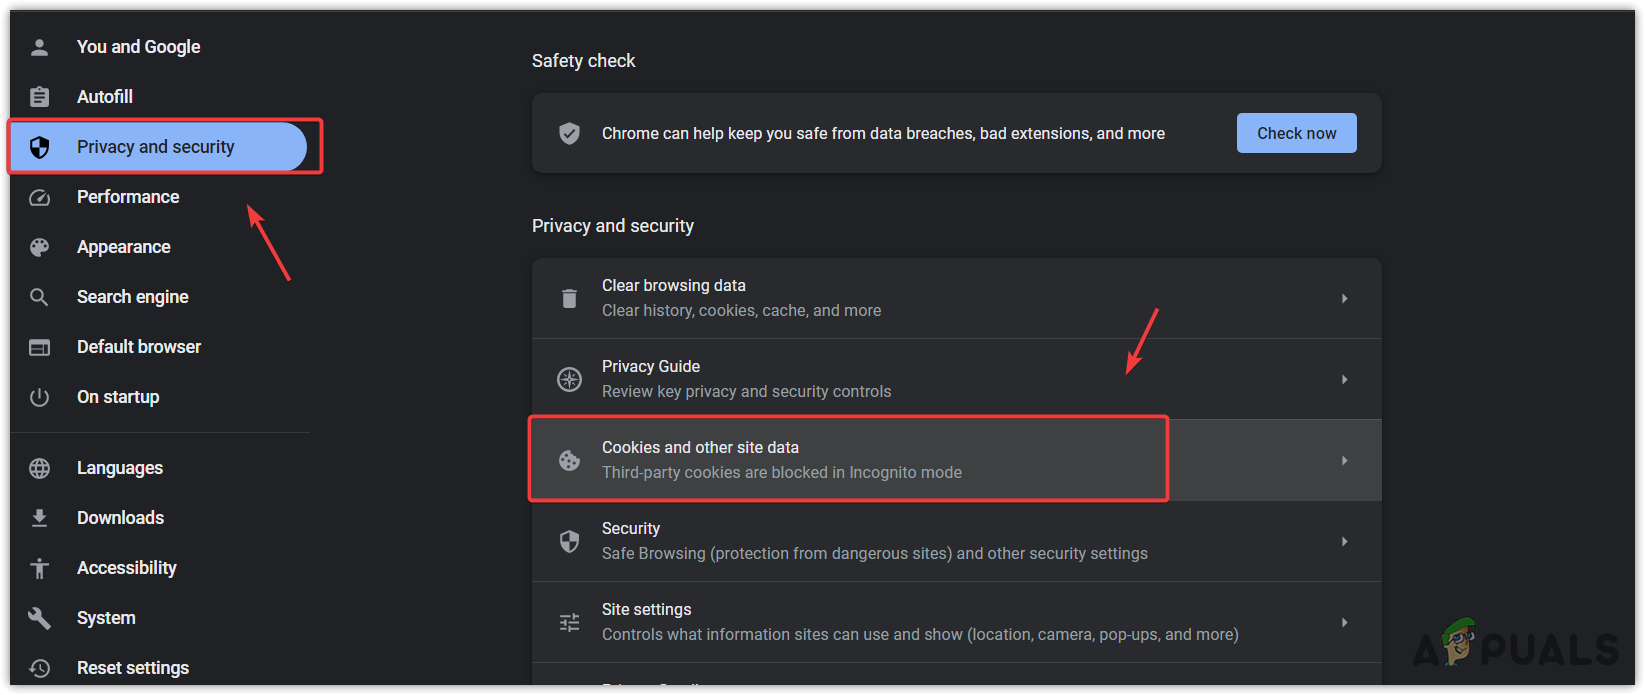
Task: Open the Autofill settings section
Action: click(x=105, y=97)
